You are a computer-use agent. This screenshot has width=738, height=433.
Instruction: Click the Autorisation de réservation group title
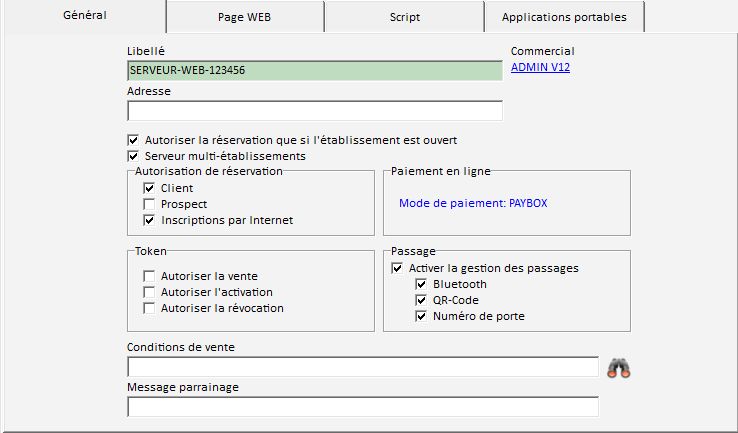click(x=209, y=171)
